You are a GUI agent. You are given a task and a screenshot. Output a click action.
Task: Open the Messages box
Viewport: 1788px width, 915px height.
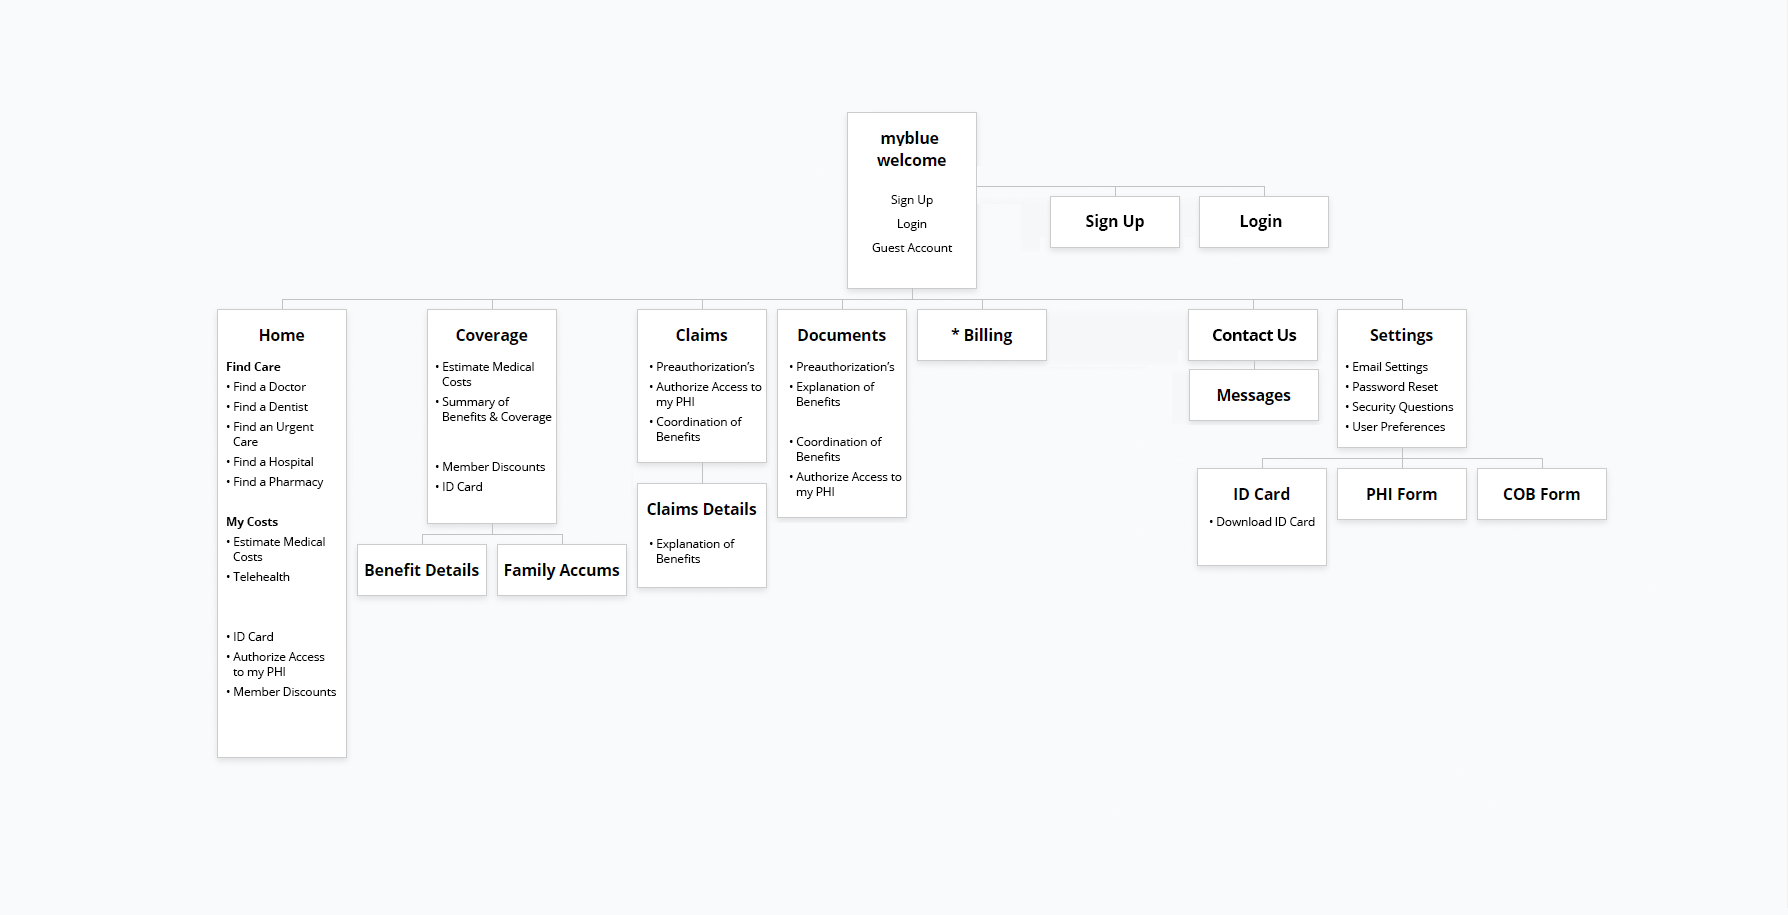(x=1253, y=395)
